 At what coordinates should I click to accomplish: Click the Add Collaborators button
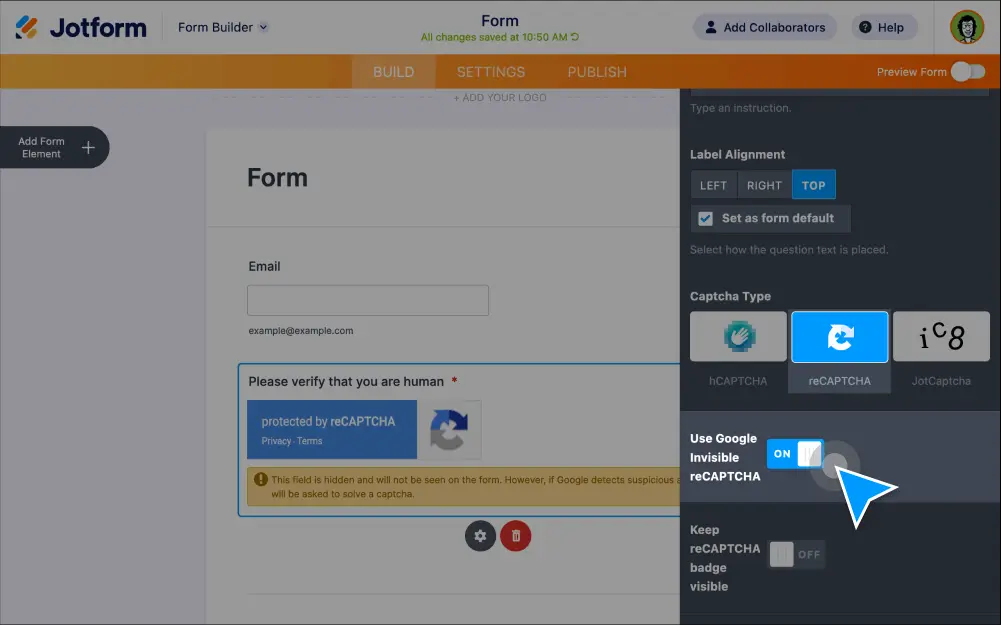[765, 27]
